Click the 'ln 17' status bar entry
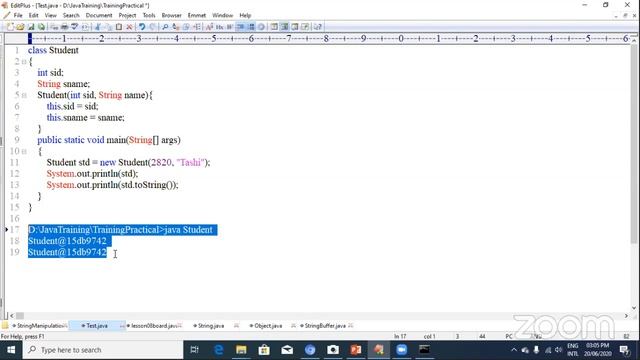 pos(400,336)
